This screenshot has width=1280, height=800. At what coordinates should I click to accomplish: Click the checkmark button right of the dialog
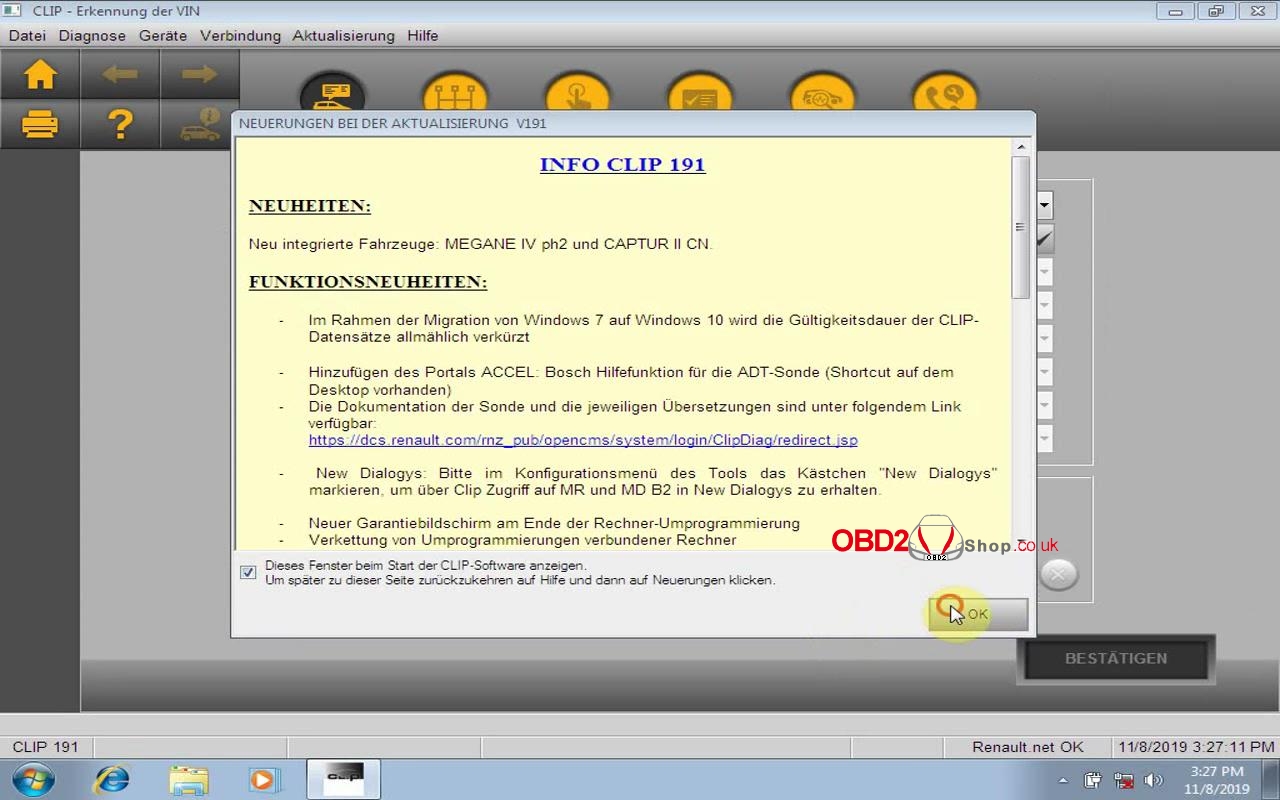point(1045,238)
